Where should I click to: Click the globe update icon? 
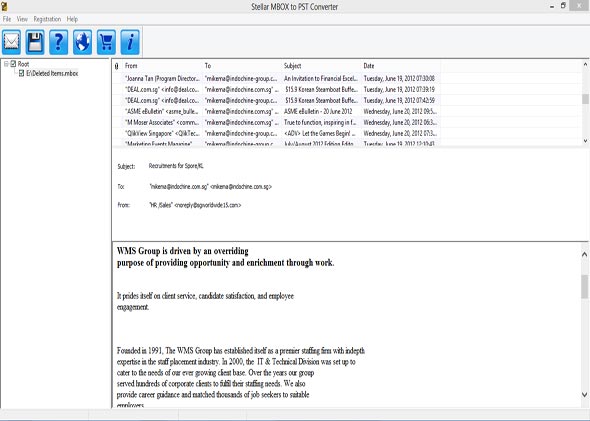82,42
